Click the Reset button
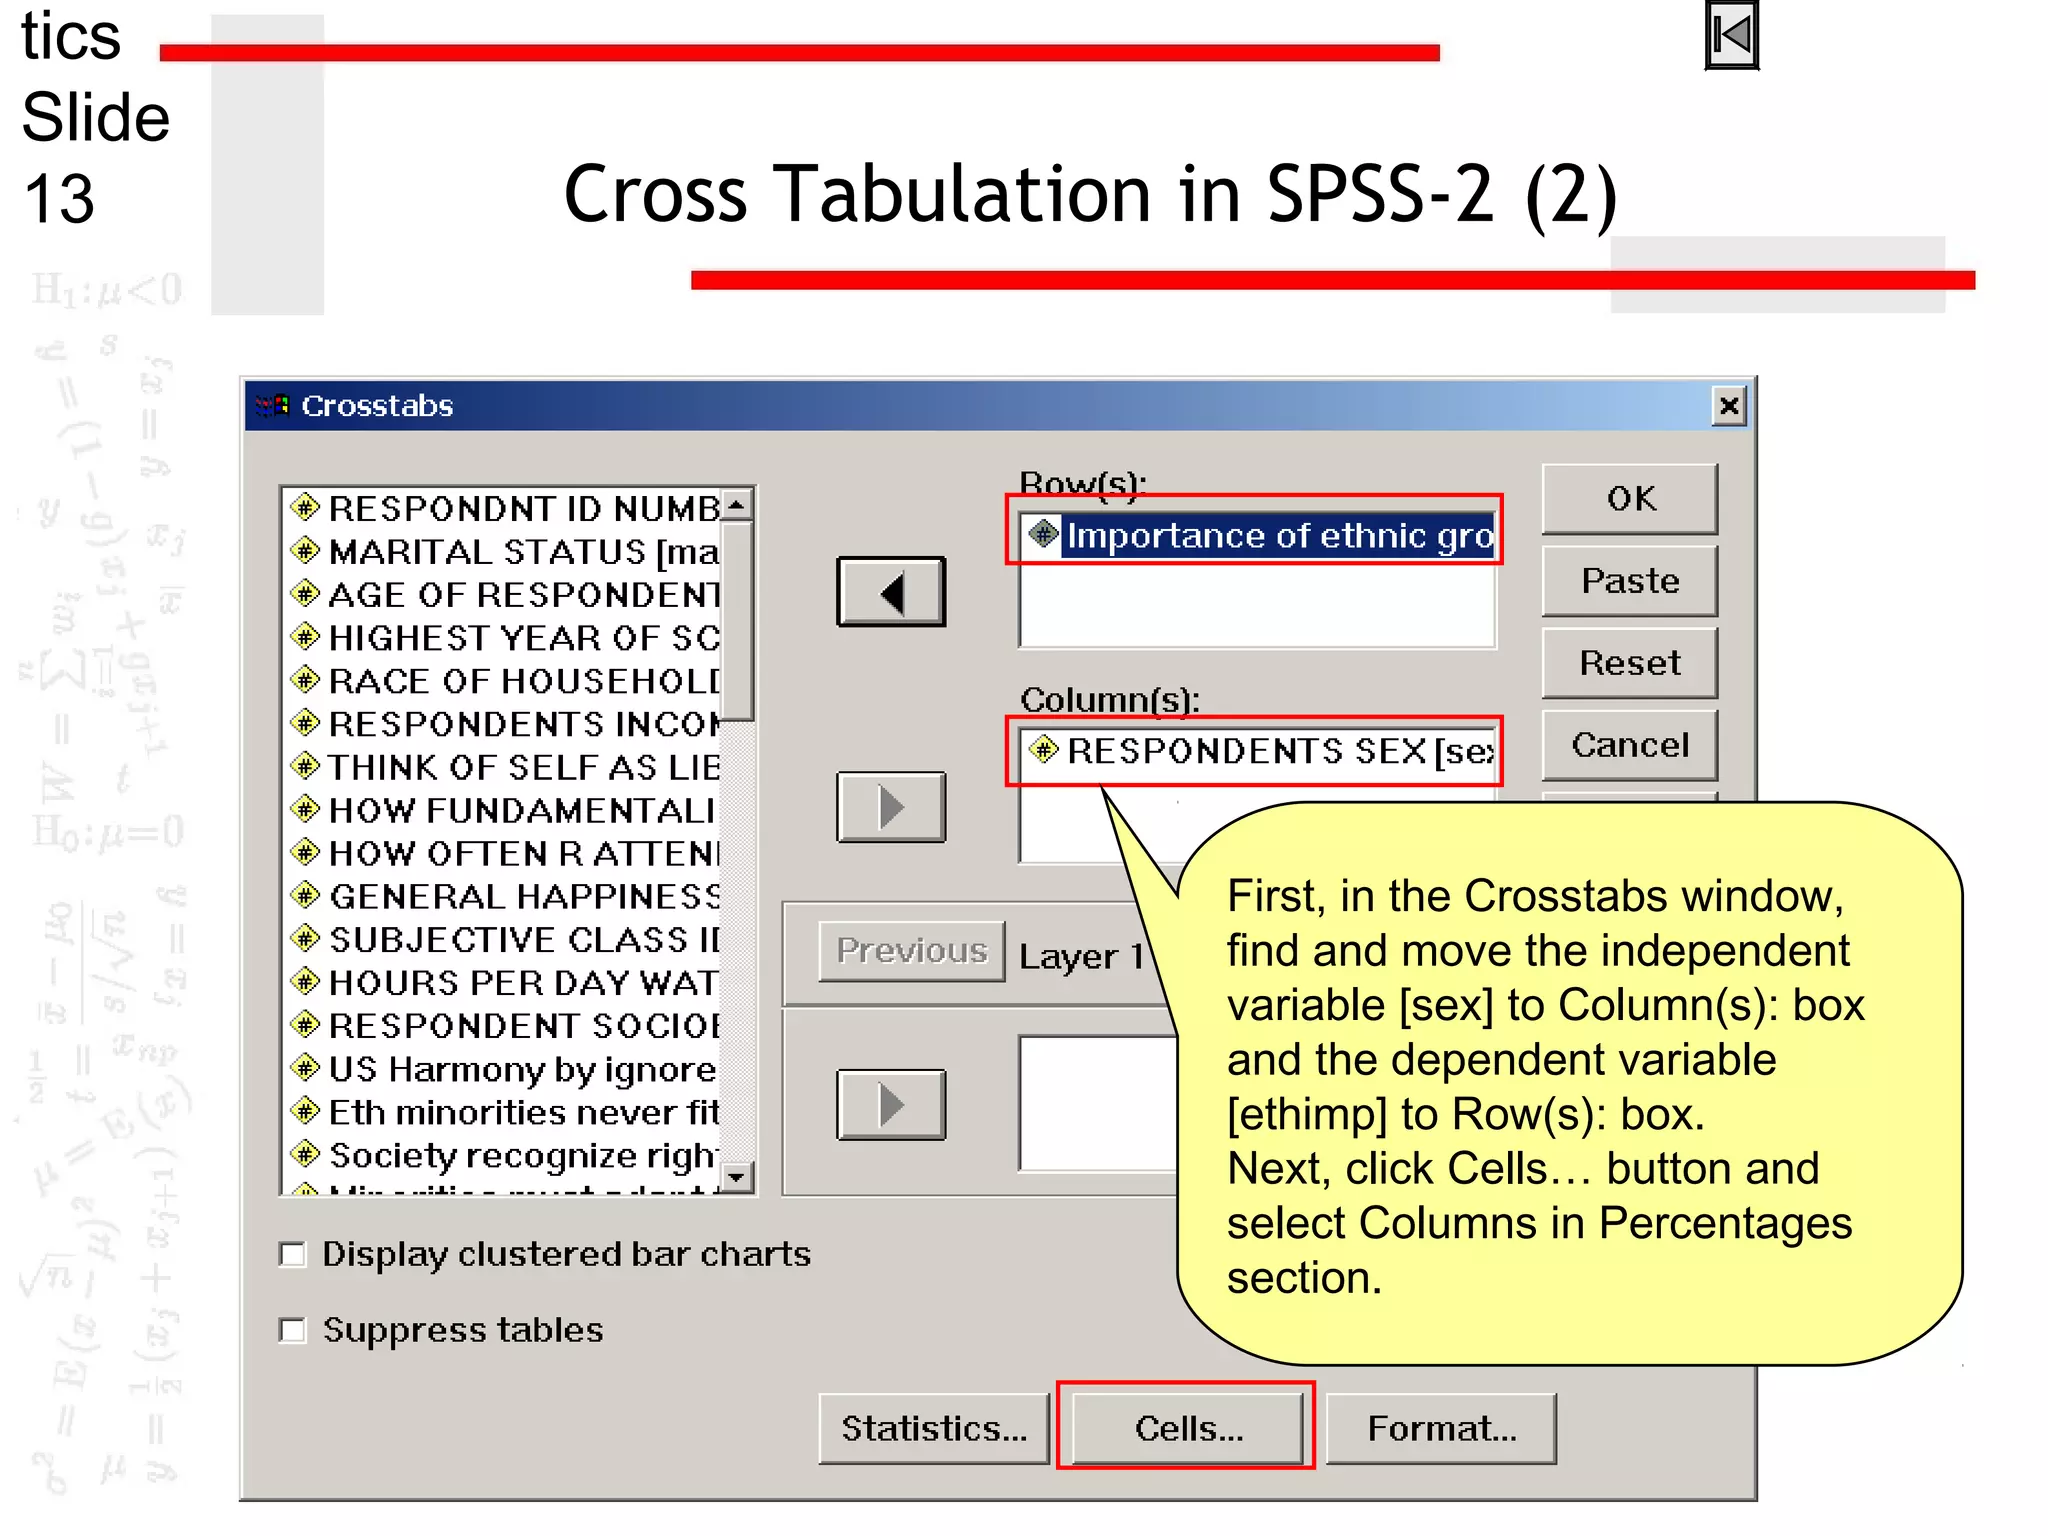The width and height of the screenshot is (2048, 1536). [1630, 663]
